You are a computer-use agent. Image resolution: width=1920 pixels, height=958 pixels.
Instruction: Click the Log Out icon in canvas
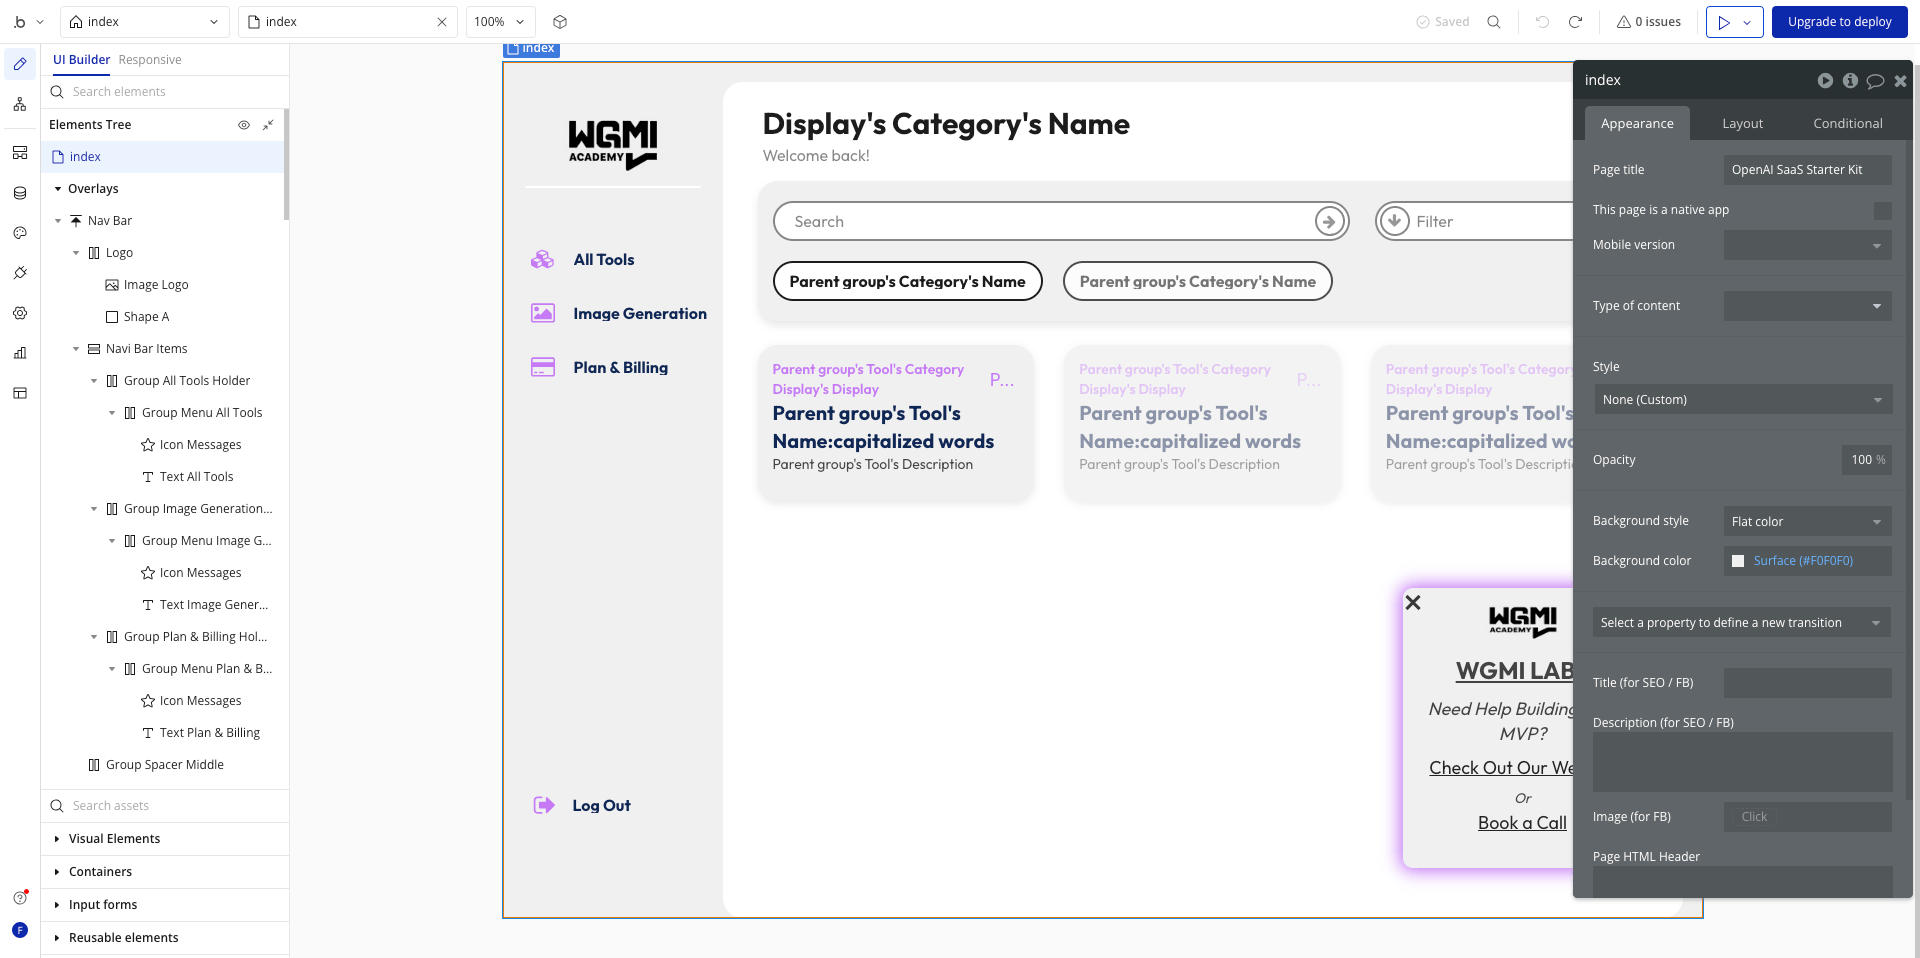tap(543, 805)
